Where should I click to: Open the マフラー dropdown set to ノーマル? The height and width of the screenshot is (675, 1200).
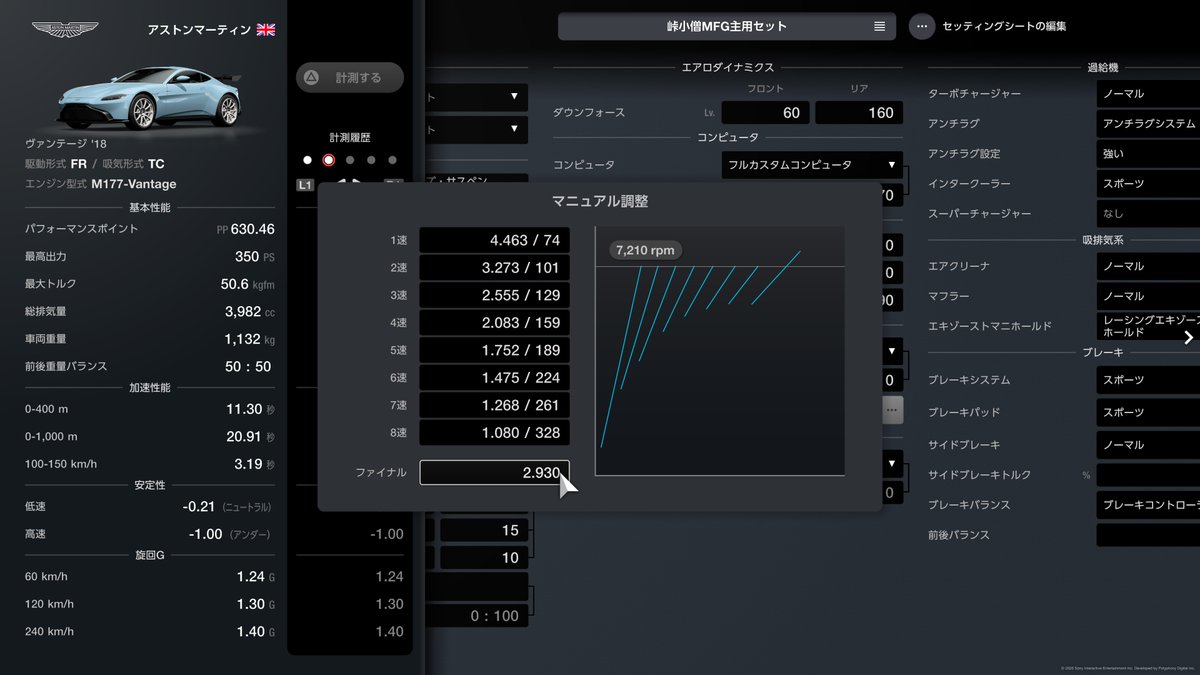click(1147, 296)
